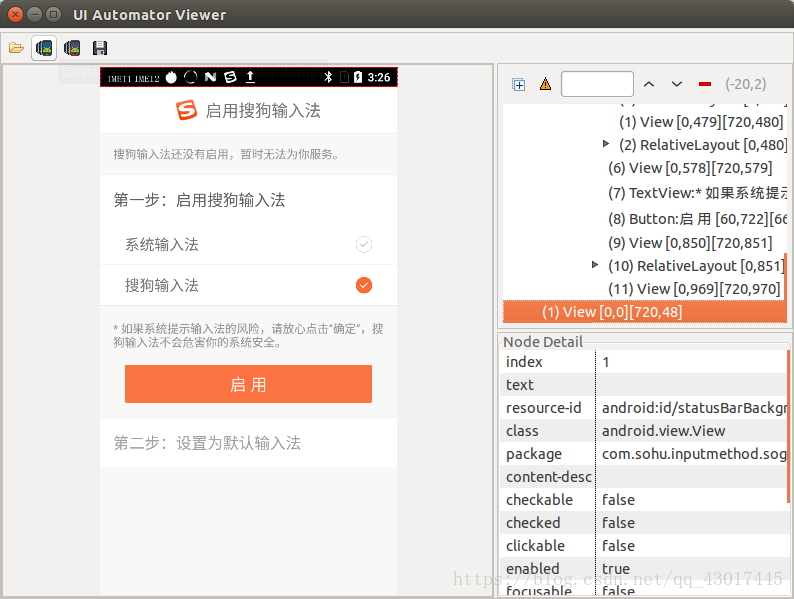Click the IME11 IME12 status bar text
The image size is (794, 599).
click(x=133, y=78)
